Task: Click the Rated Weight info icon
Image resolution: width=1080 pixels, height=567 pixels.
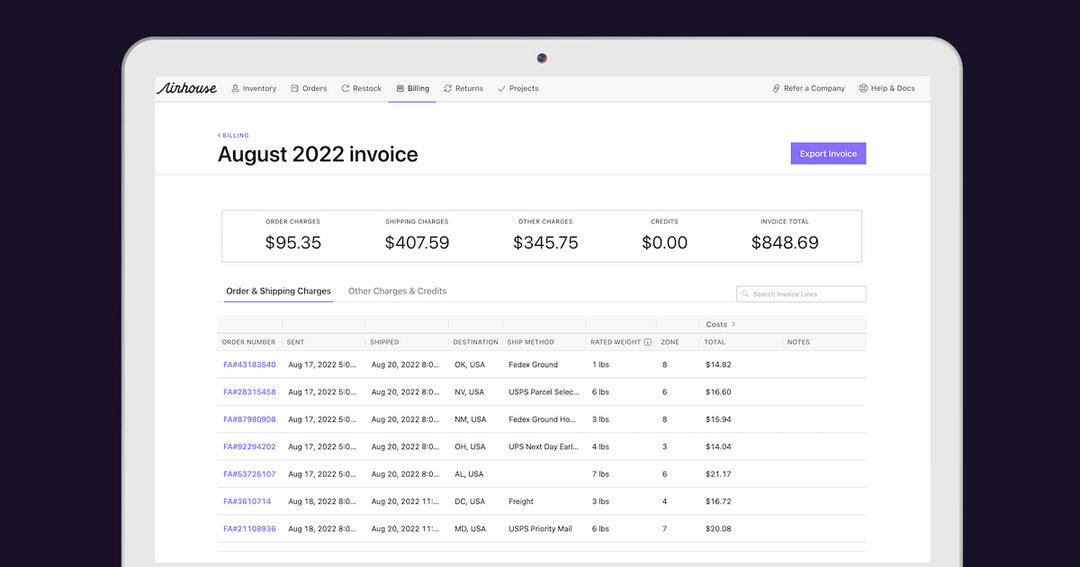Action: pos(647,342)
